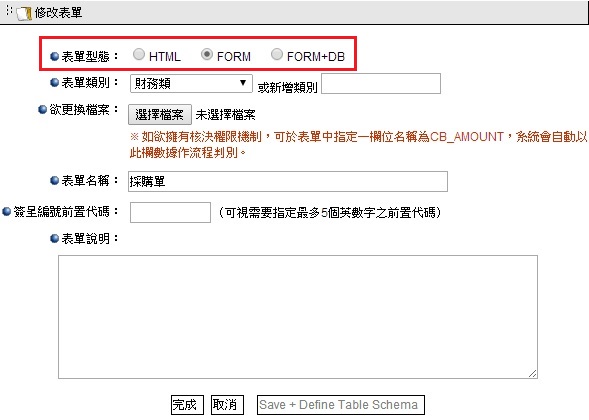589x420 pixels.
Task: Select the FORM radio button
Action: pos(207,54)
